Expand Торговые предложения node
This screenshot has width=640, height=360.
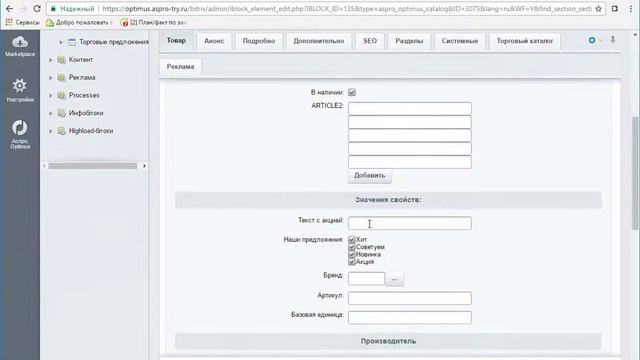[61, 42]
